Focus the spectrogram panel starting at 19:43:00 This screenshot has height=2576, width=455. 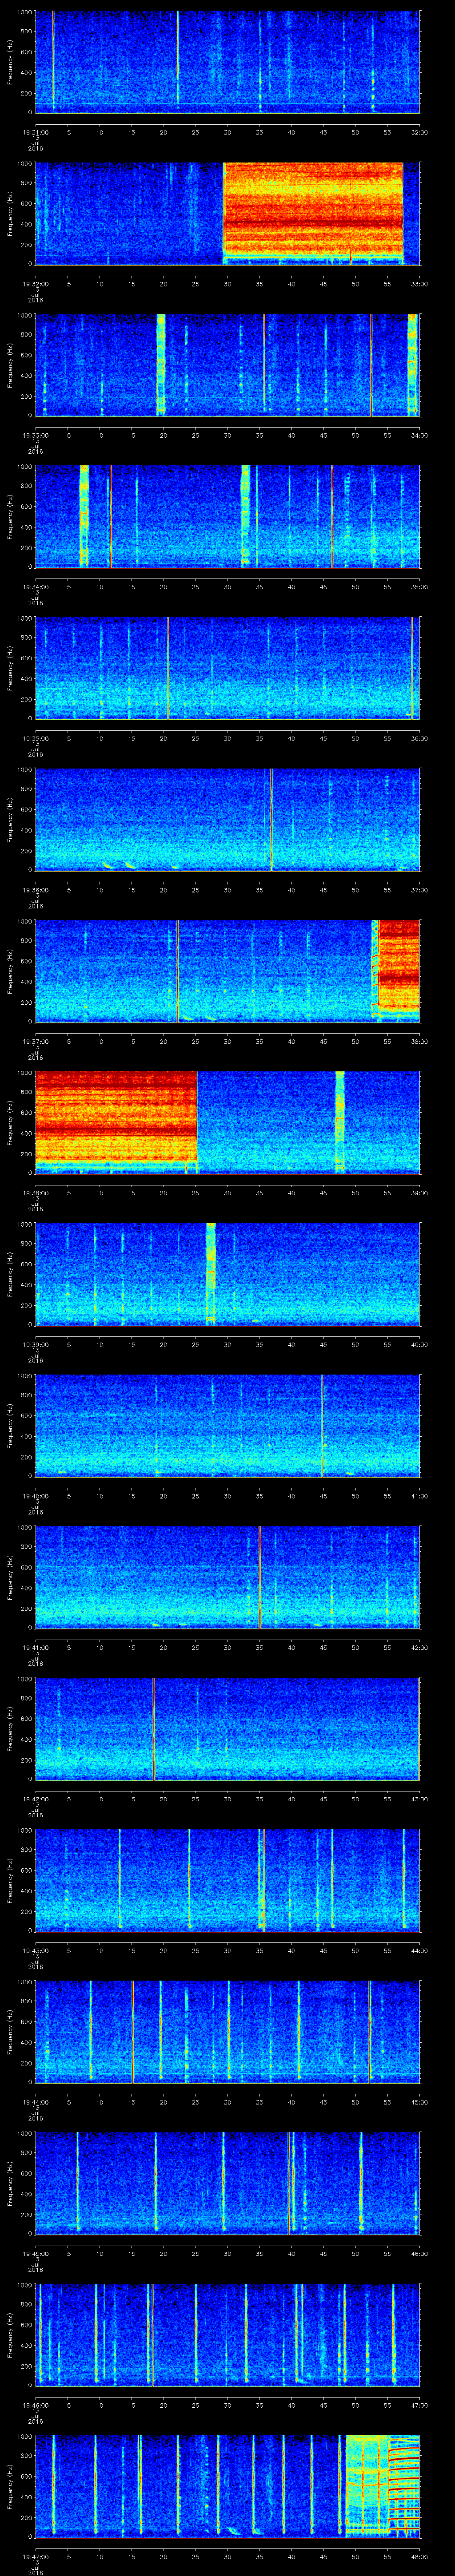click(227, 1879)
